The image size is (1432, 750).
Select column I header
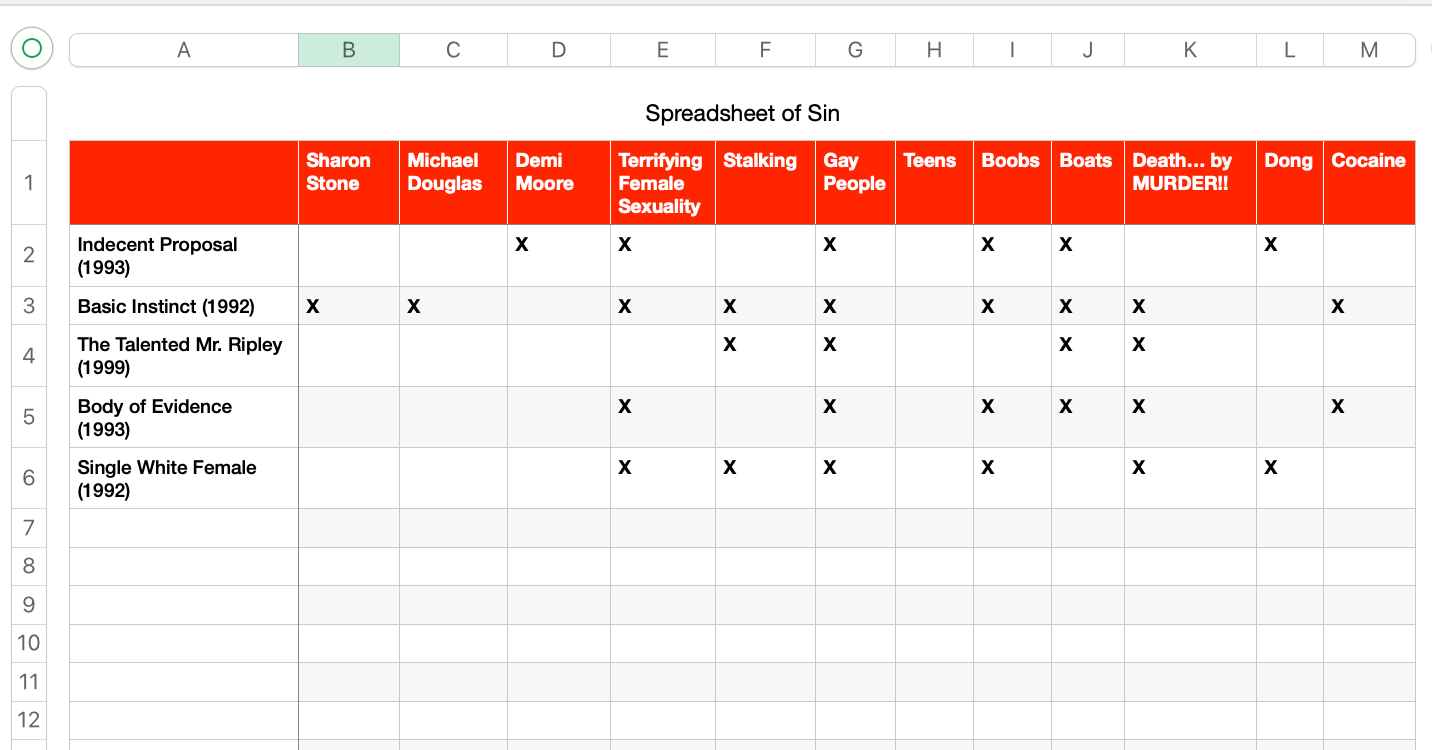[x=1012, y=50]
